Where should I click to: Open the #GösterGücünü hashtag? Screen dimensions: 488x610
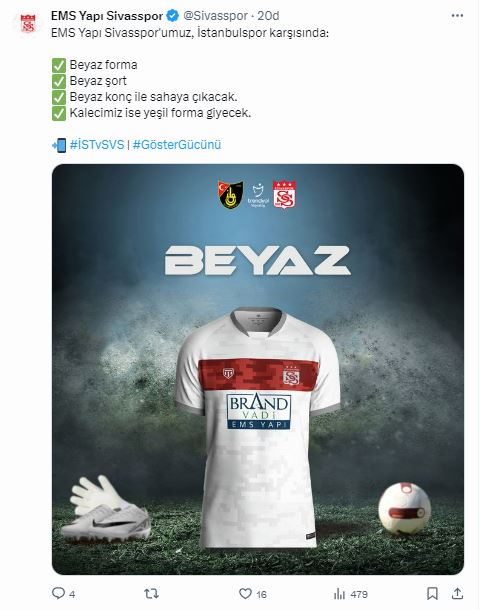coord(177,145)
